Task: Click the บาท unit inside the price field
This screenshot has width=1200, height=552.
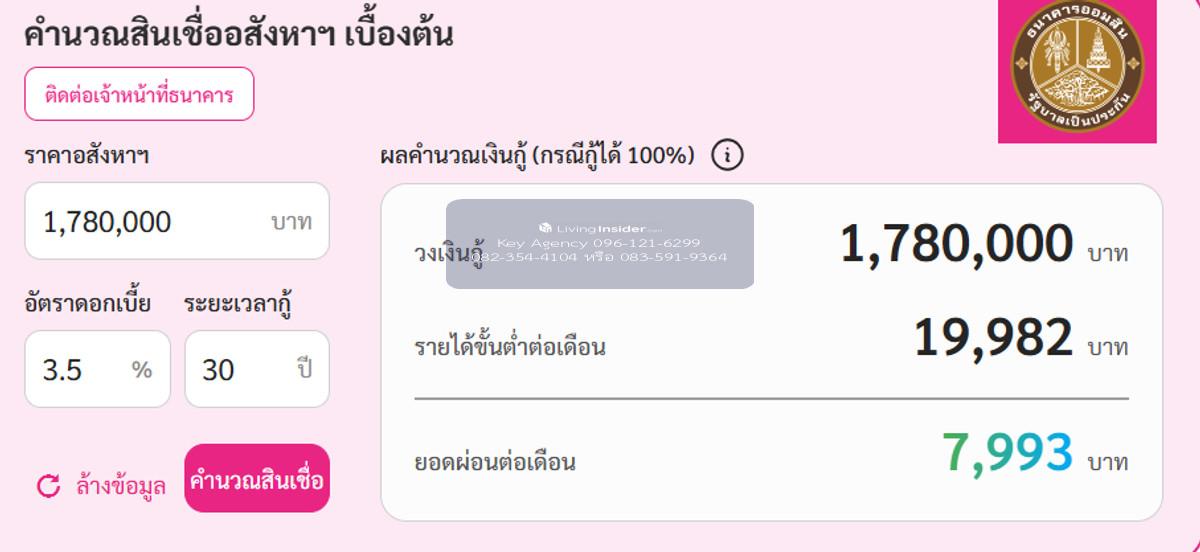Action: click(292, 221)
